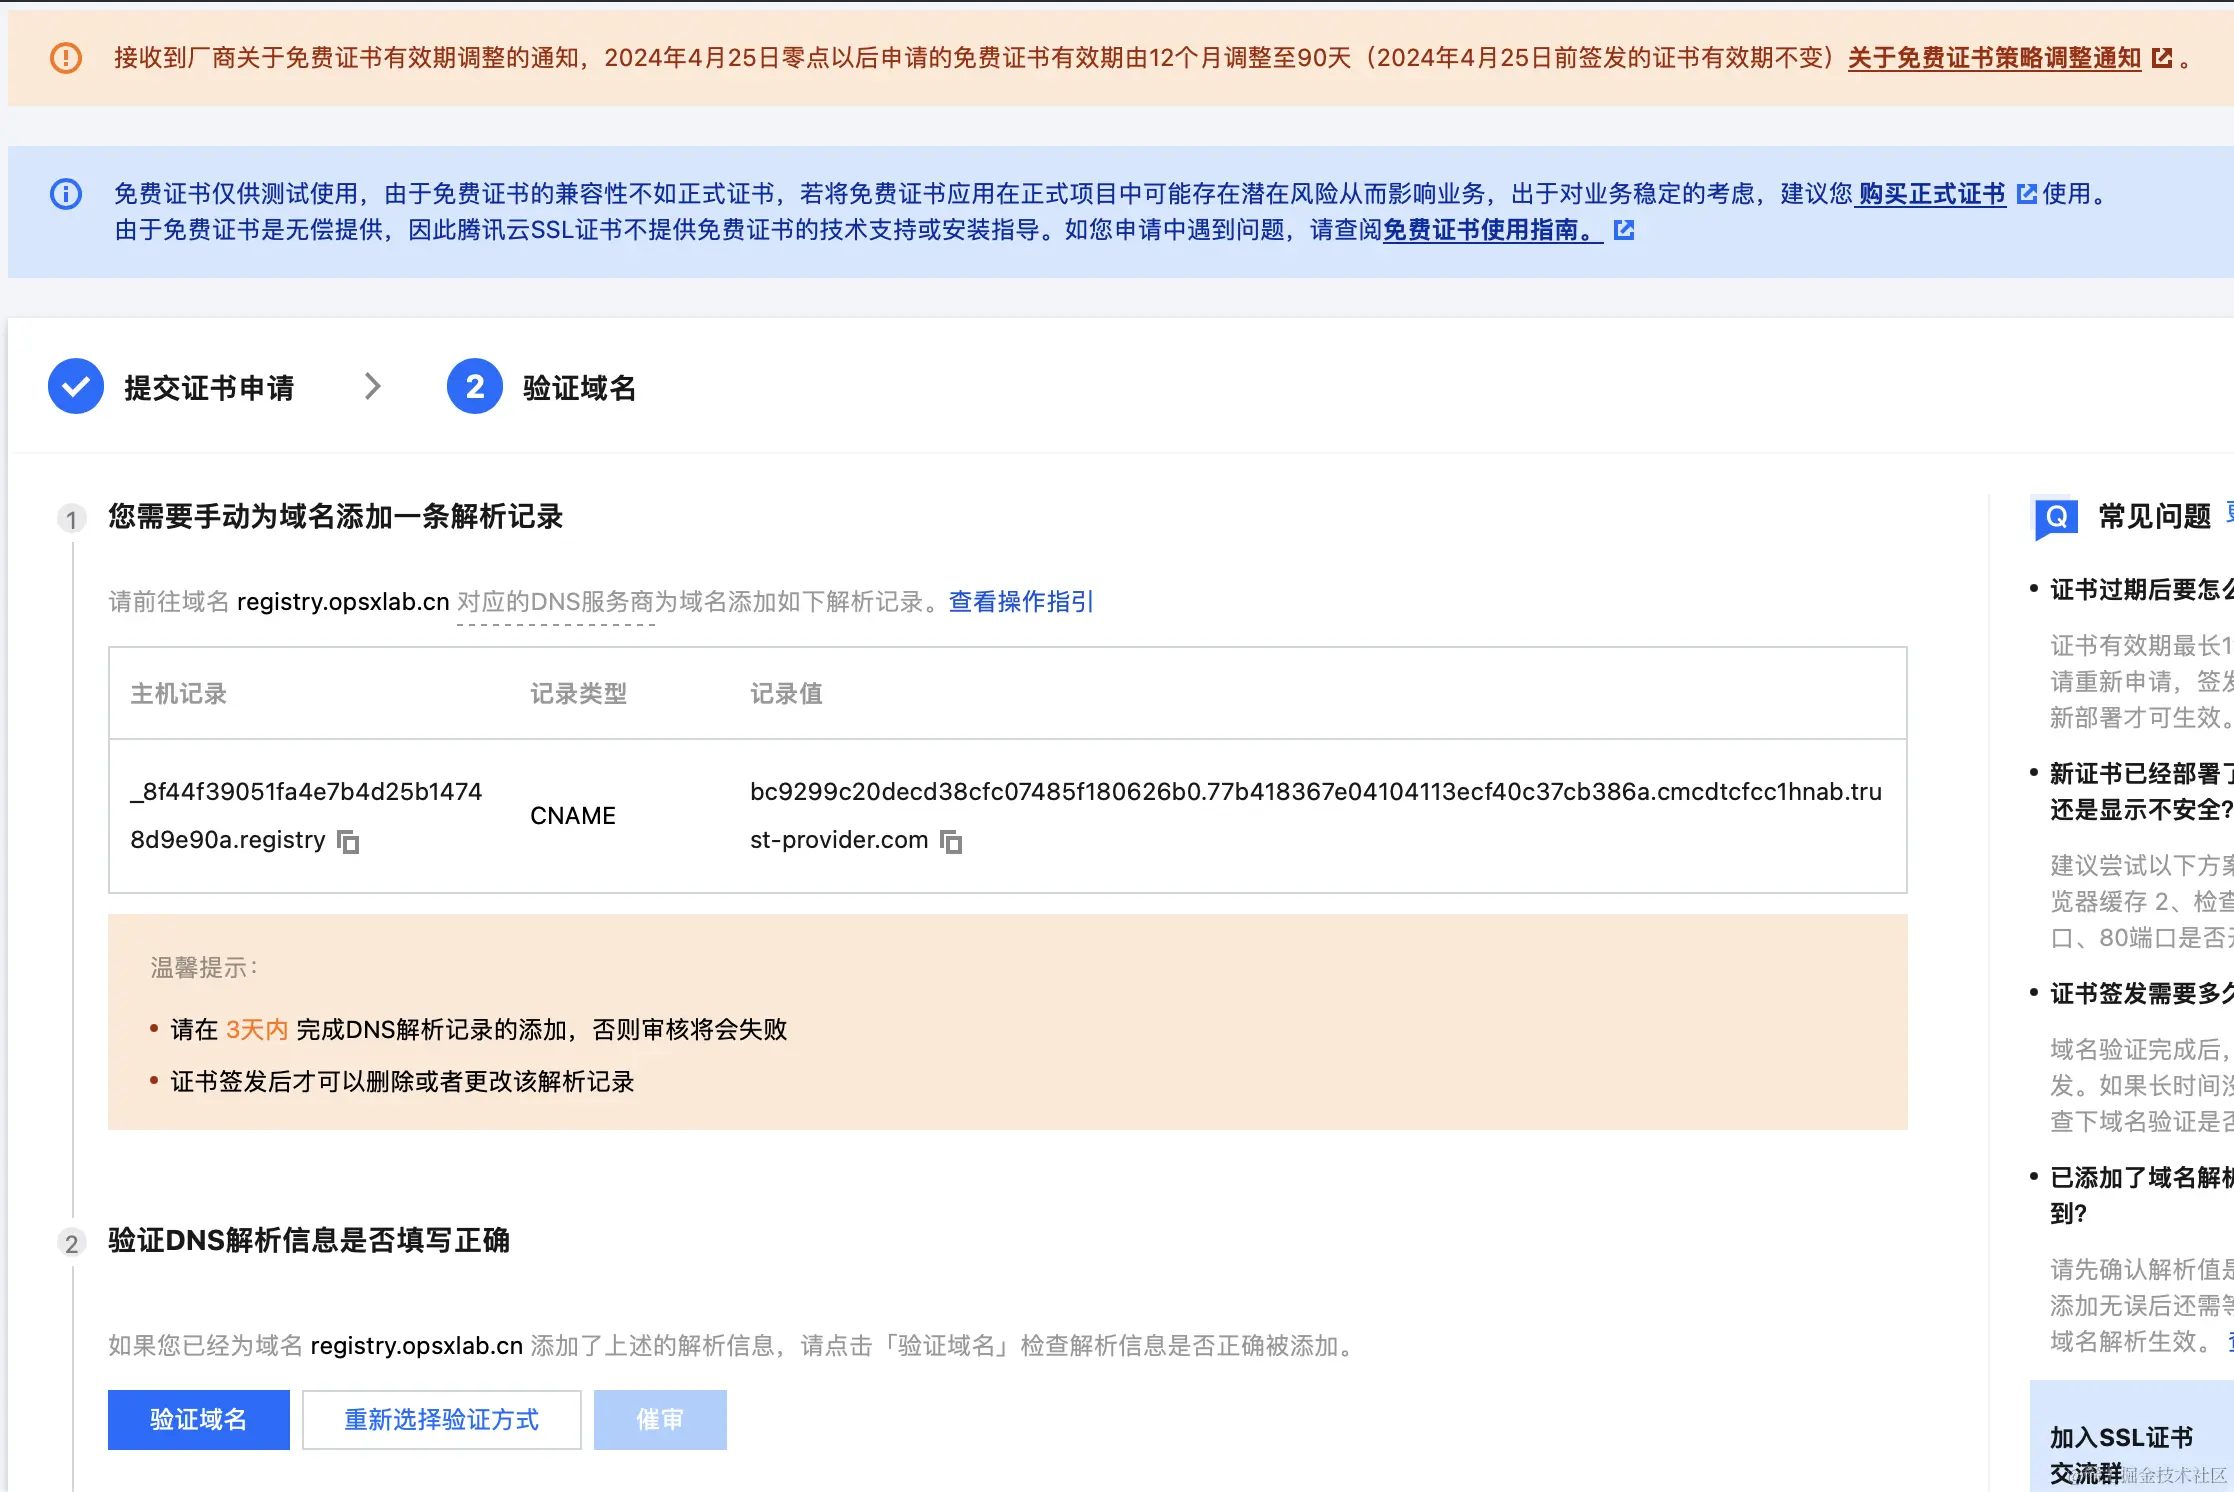The image size is (2234, 1492).
Task: Open external icon beside 免费证书使用指南
Action: (1624, 231)
